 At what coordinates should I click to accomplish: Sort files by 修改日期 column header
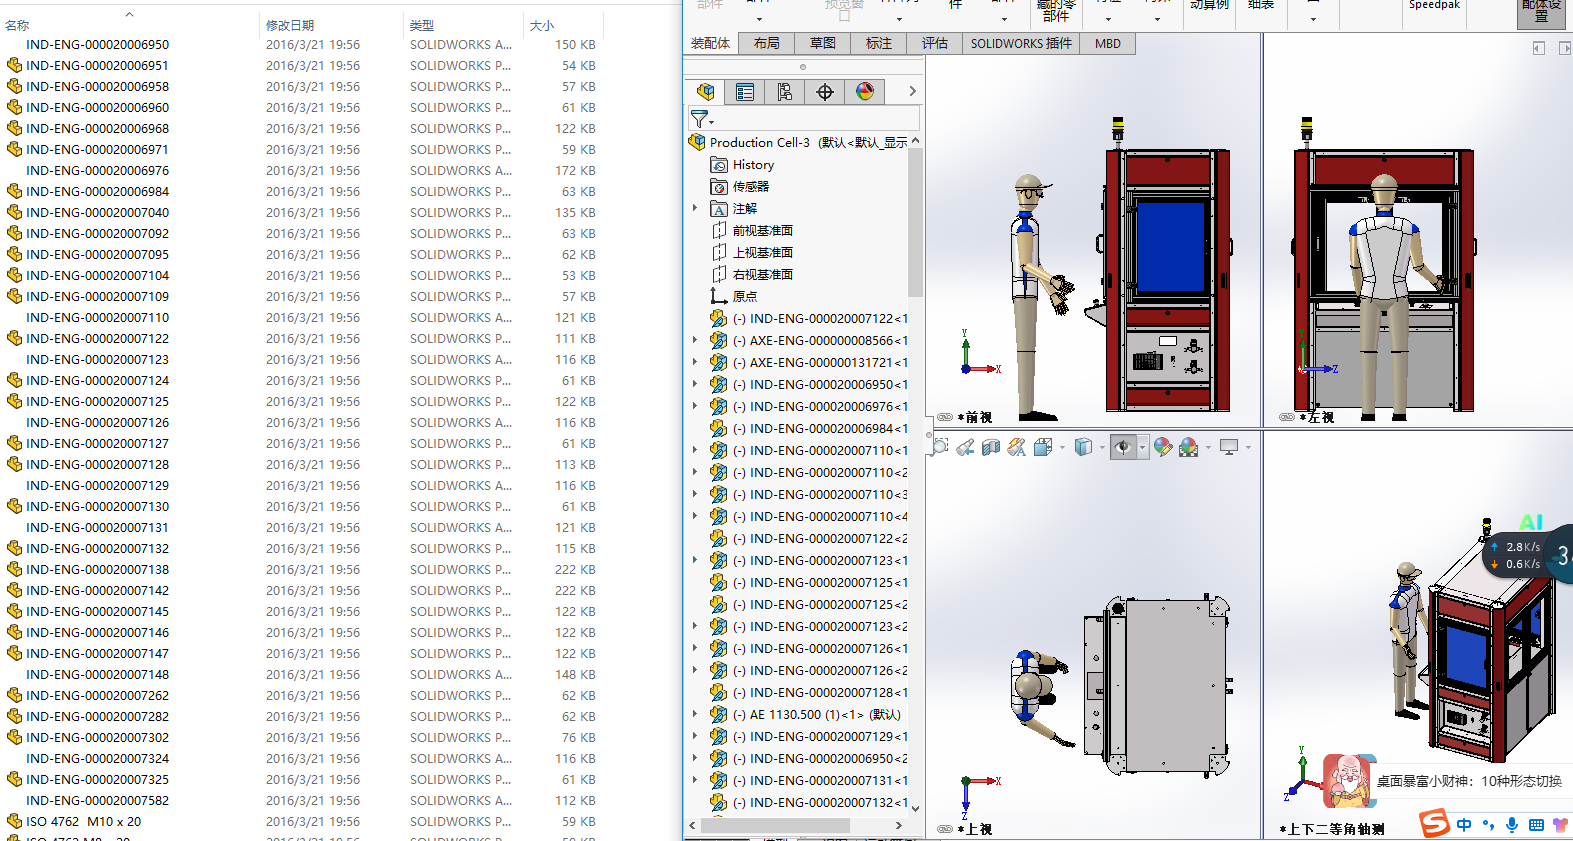pos(290,25)
